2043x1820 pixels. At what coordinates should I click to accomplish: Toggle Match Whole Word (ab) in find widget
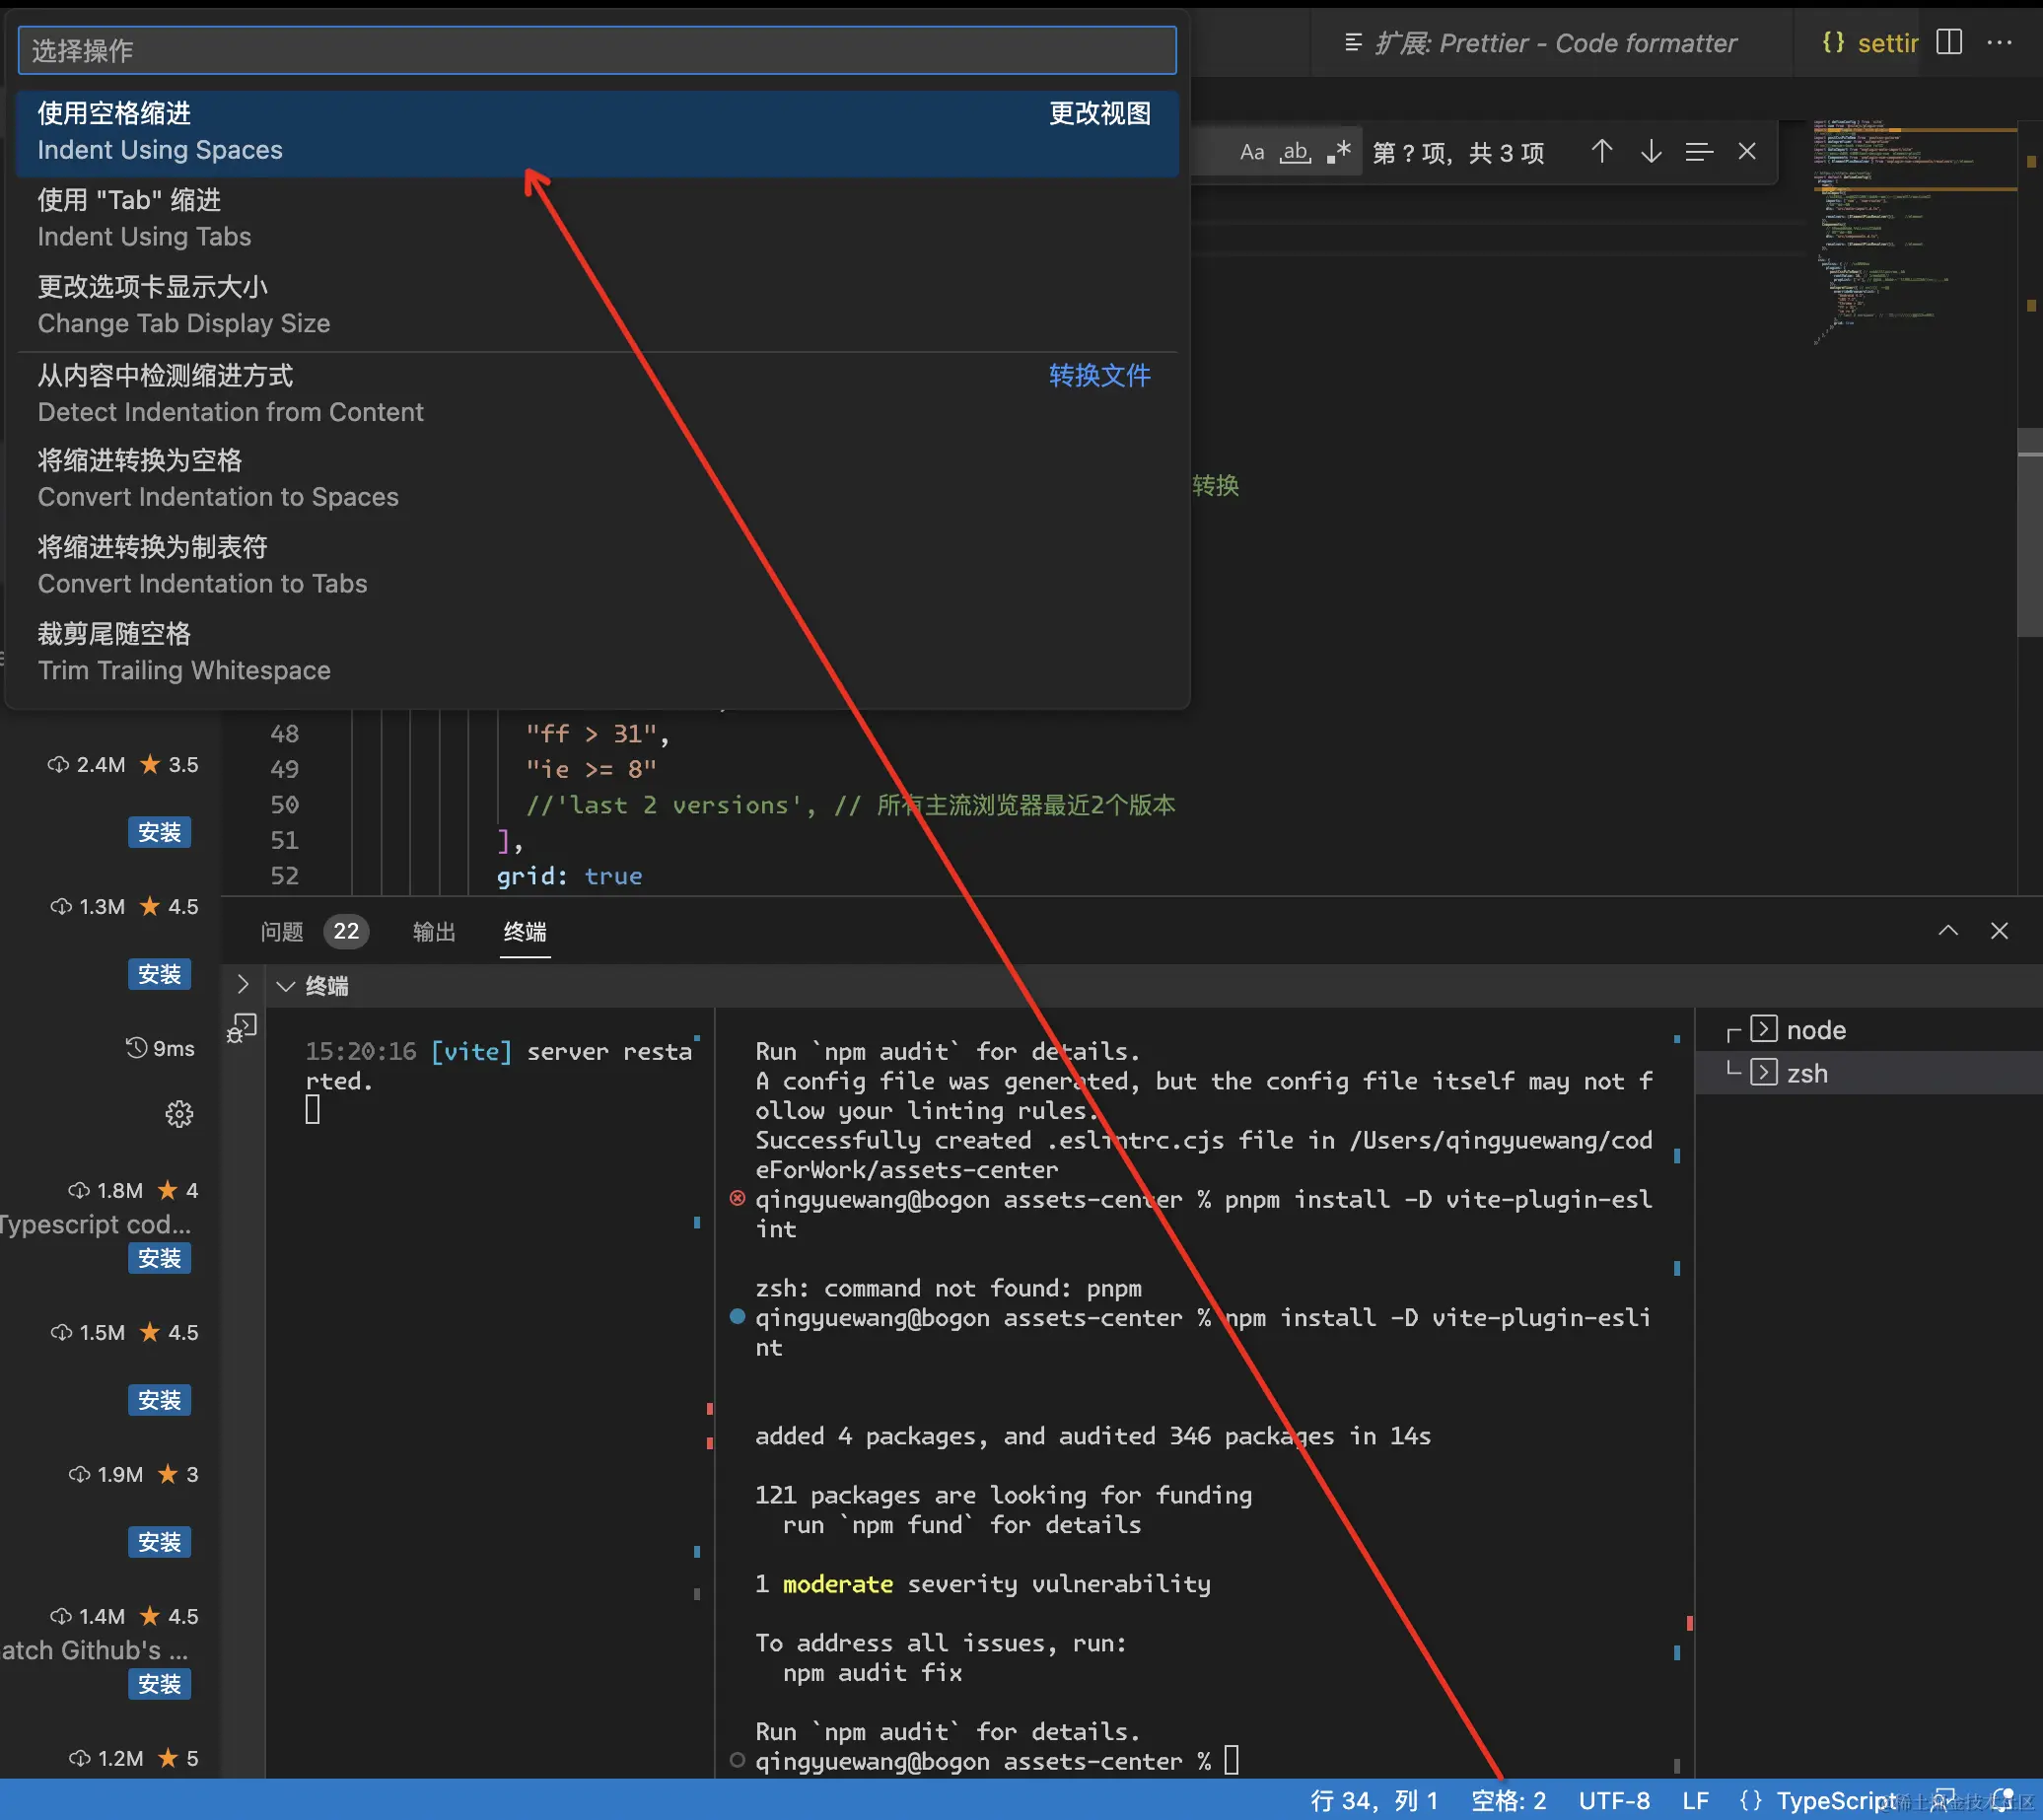click(x=1295, y=152)
